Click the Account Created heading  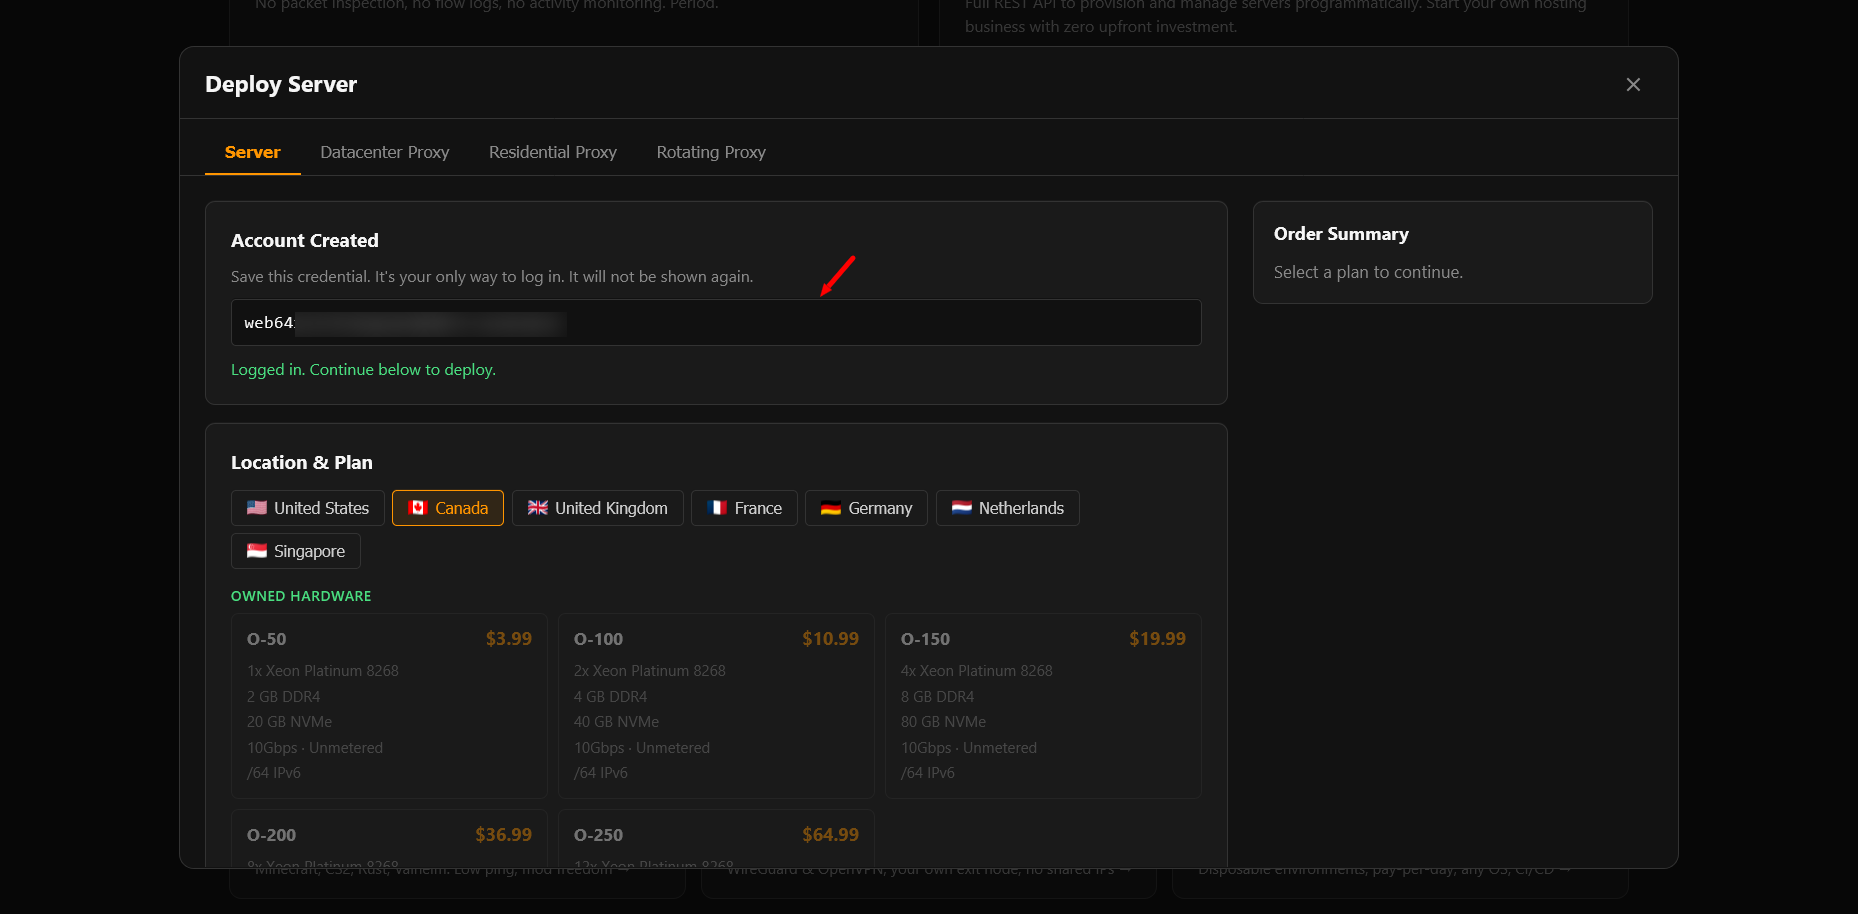[x=305, y=241]
